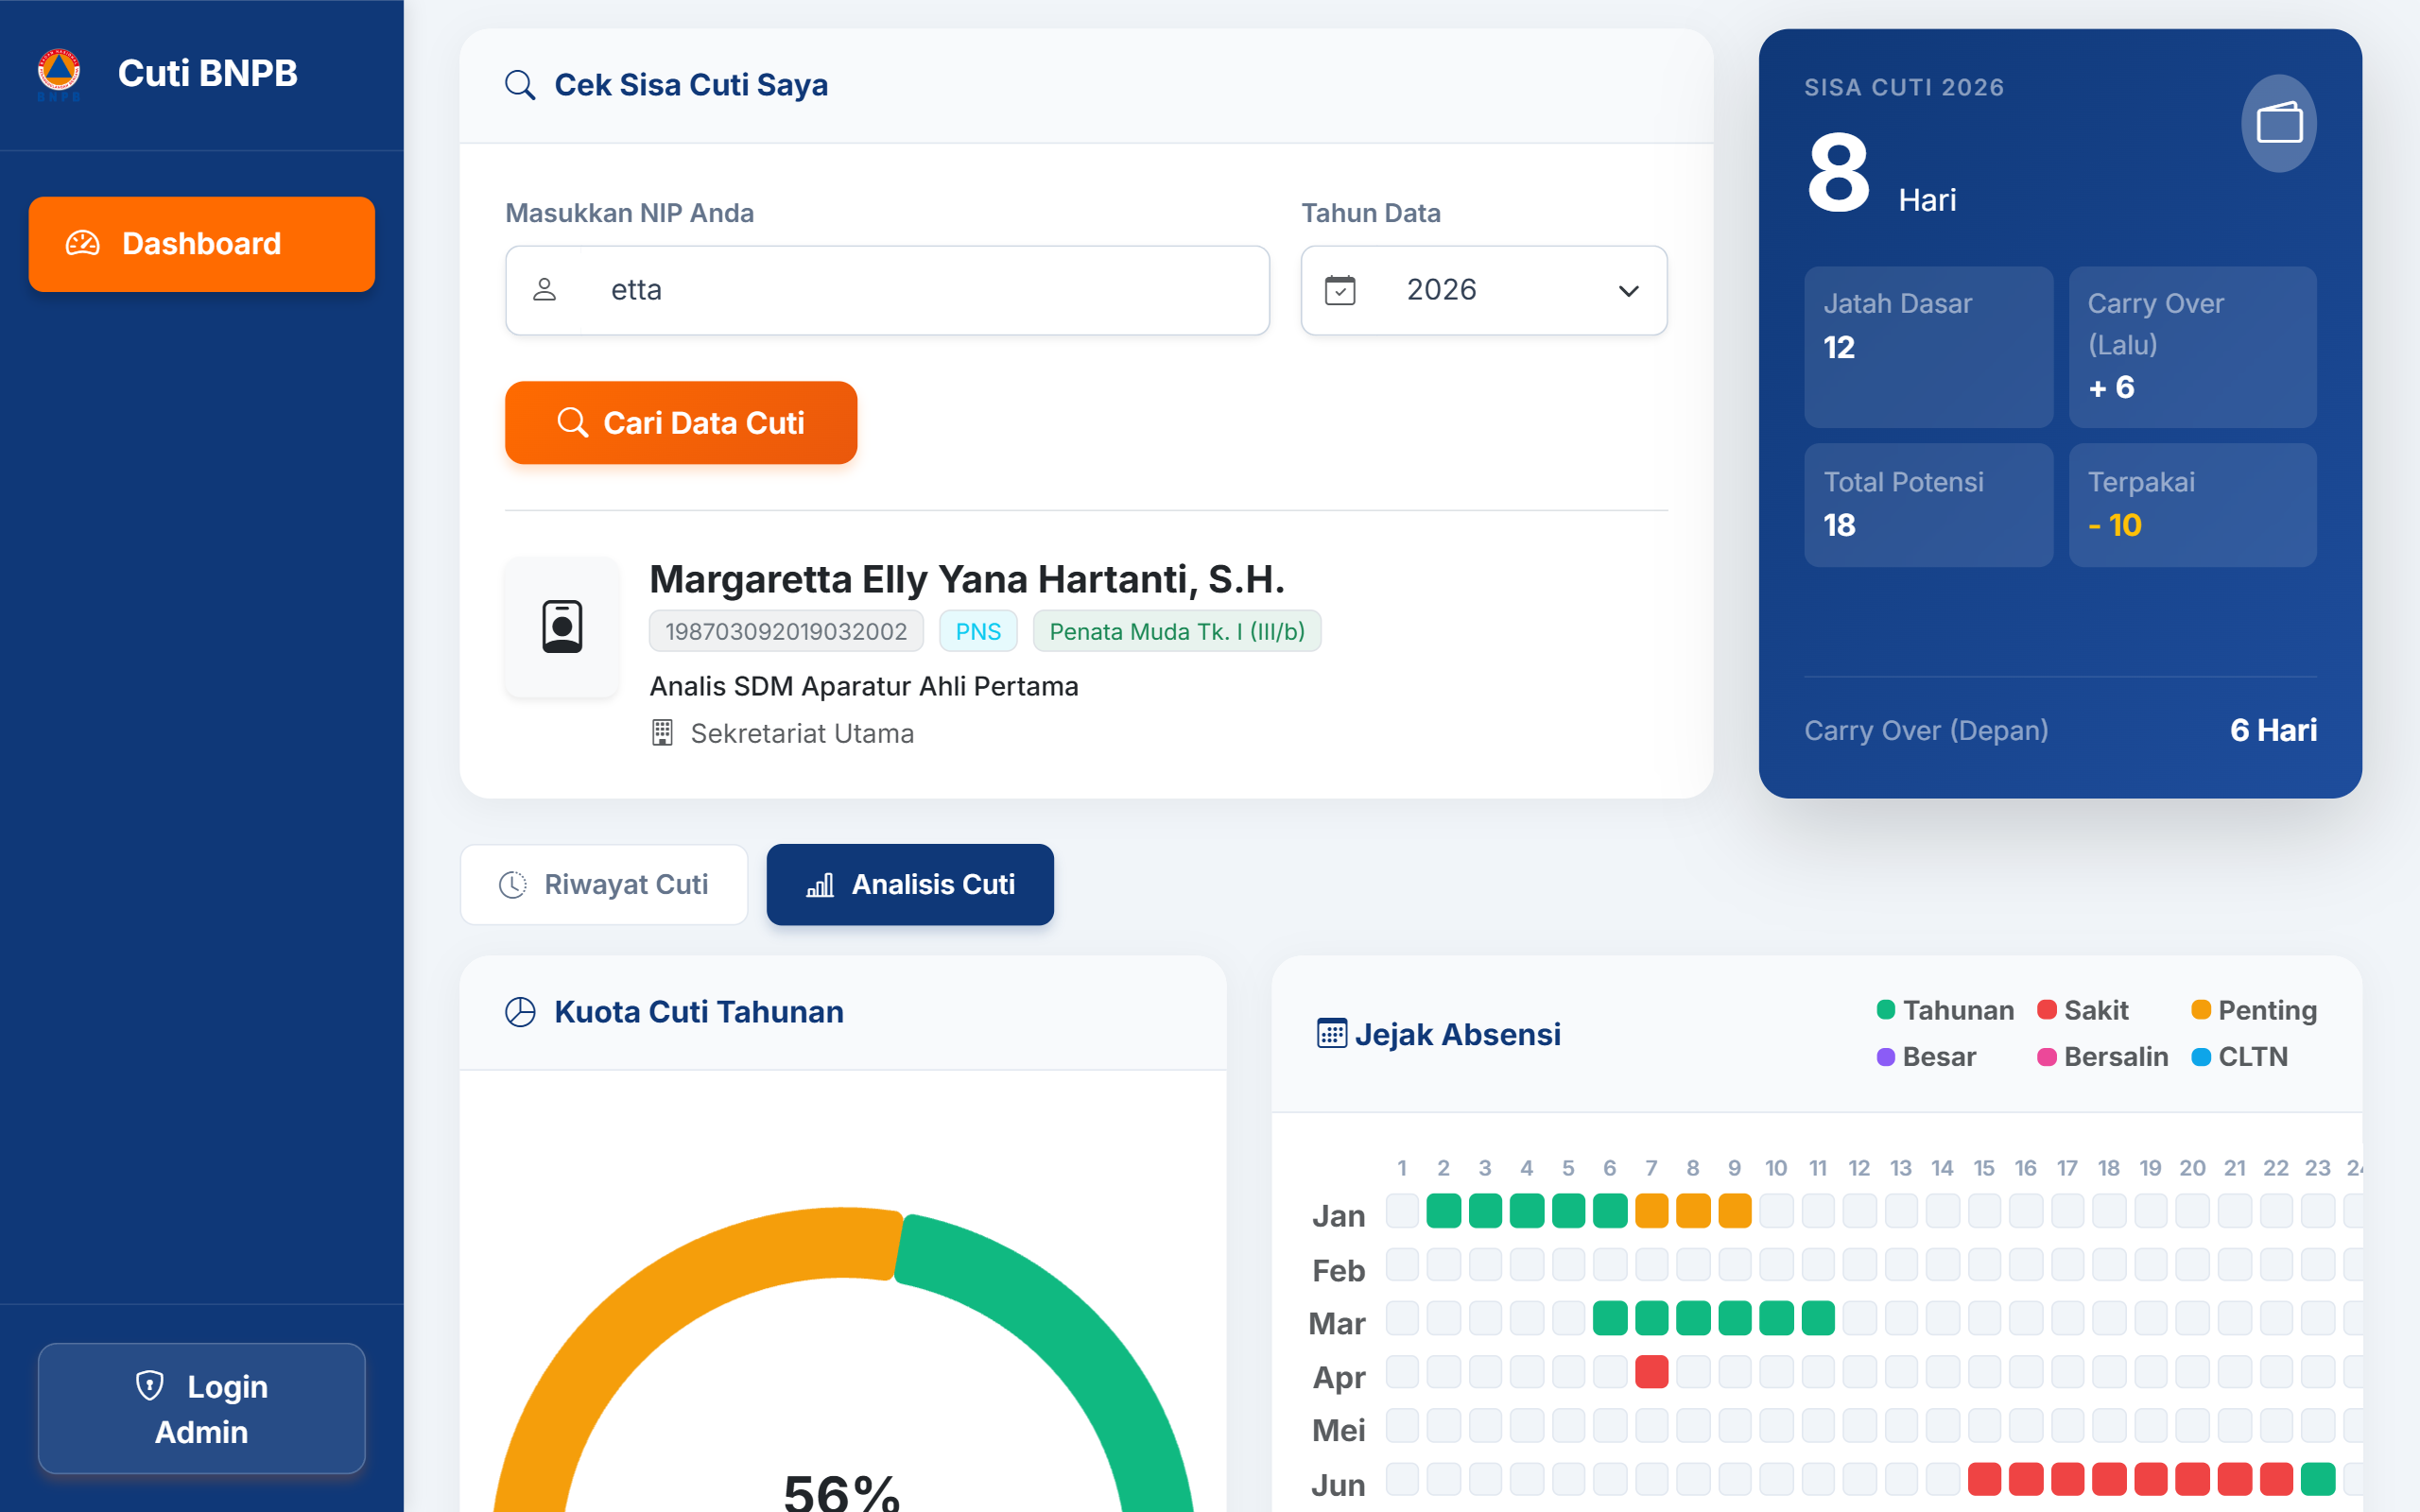Click the red Sakit legend dot
This screenshot has height=1512, width=2420.
[x=2047, y=1010]
